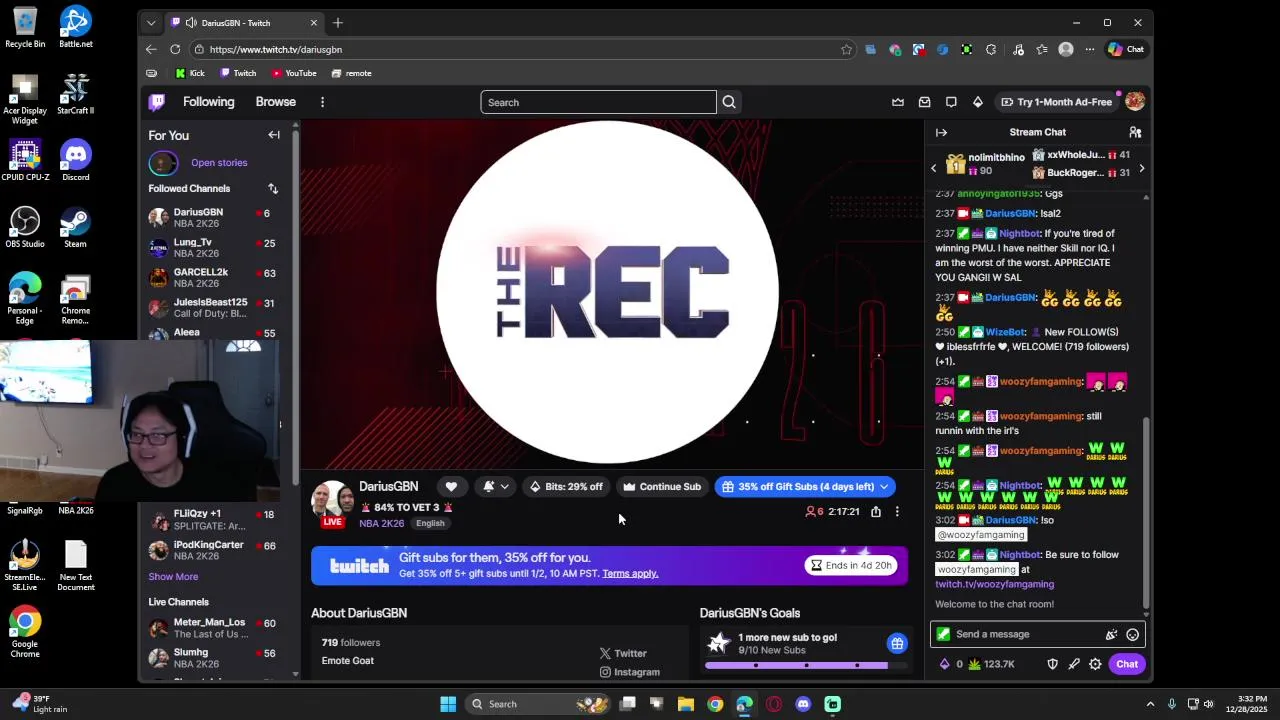
Task: Open Whispers speech bubble icon
Action: click(x=951, y=102)
